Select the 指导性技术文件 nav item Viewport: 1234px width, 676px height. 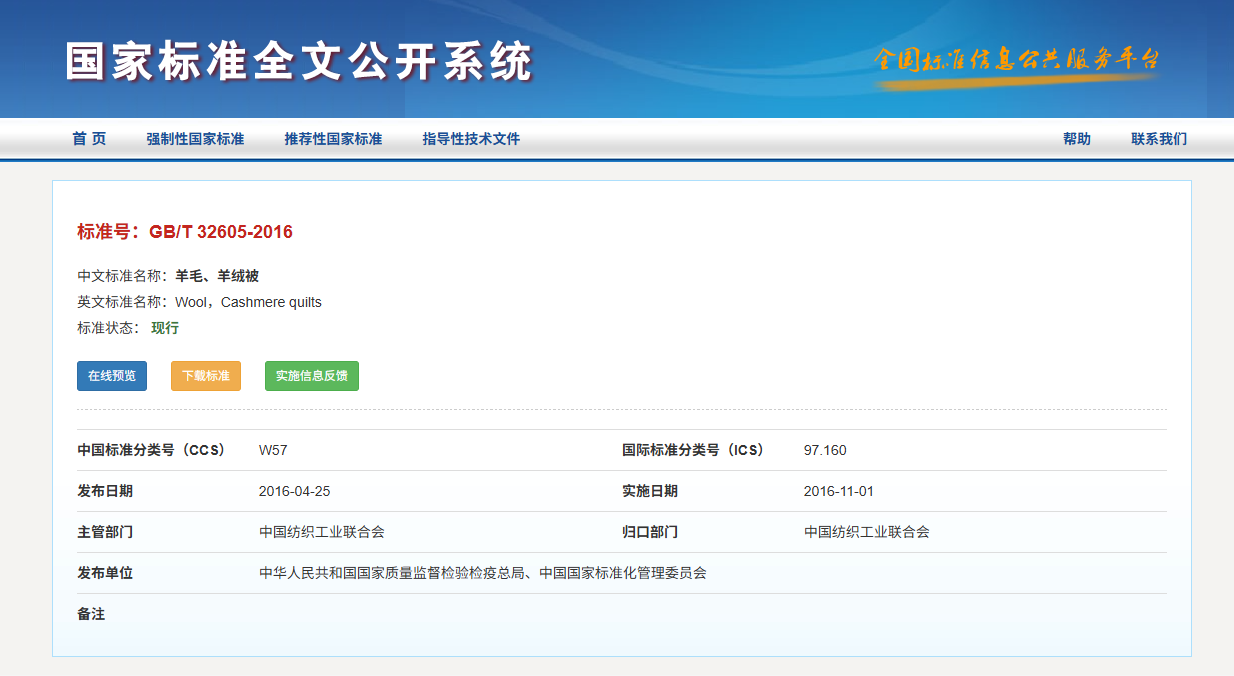471,139
